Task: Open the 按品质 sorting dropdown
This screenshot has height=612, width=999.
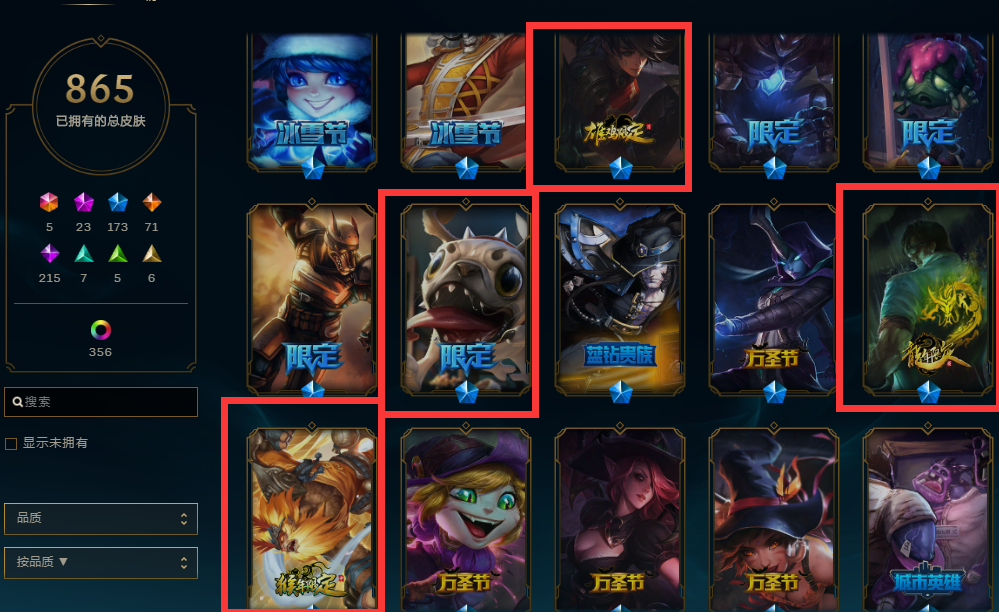Action: (101, 562)
